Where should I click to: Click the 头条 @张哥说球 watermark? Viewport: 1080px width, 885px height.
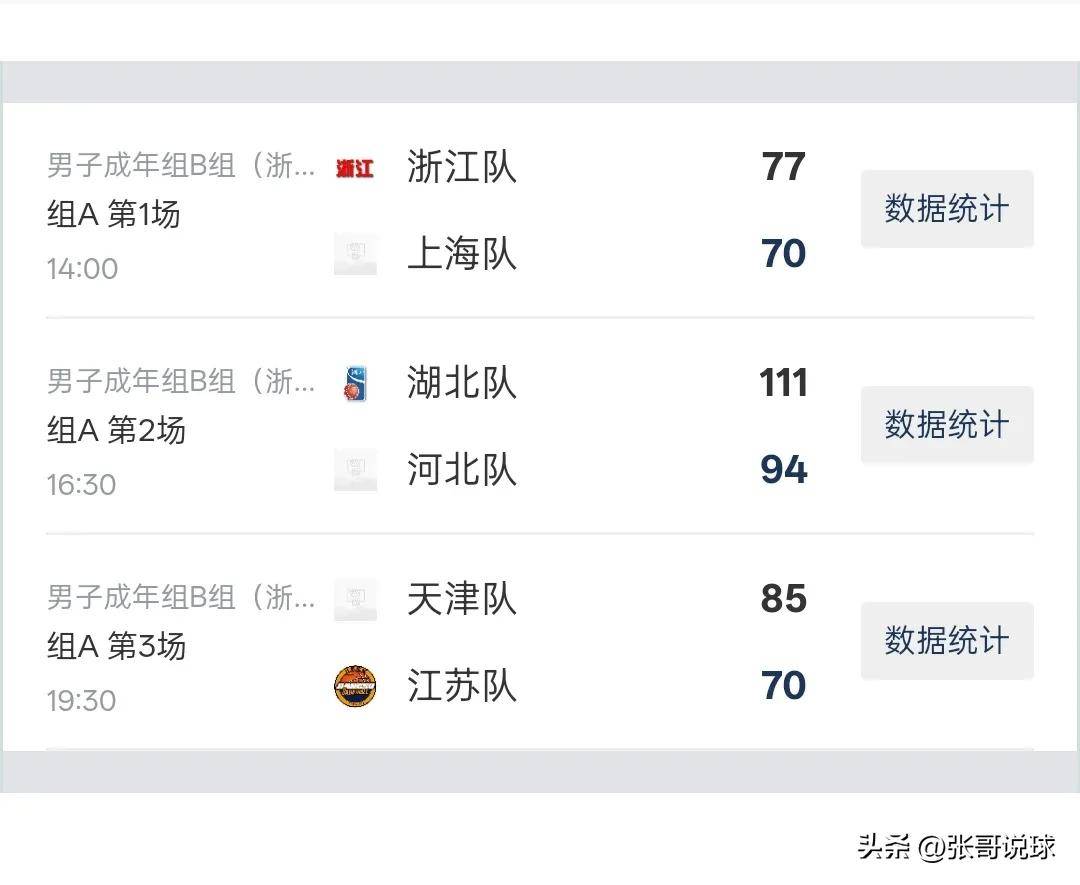pos(956,848)
